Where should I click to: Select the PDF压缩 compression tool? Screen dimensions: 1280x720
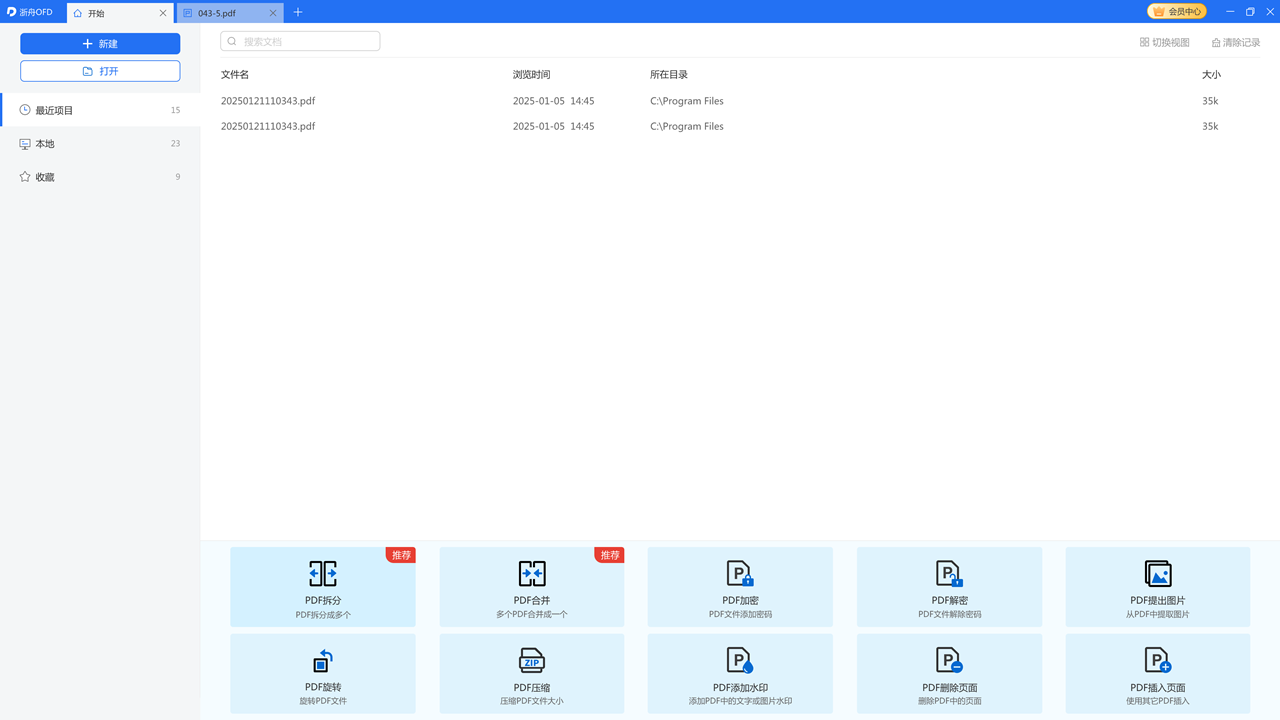coord(531,673)
